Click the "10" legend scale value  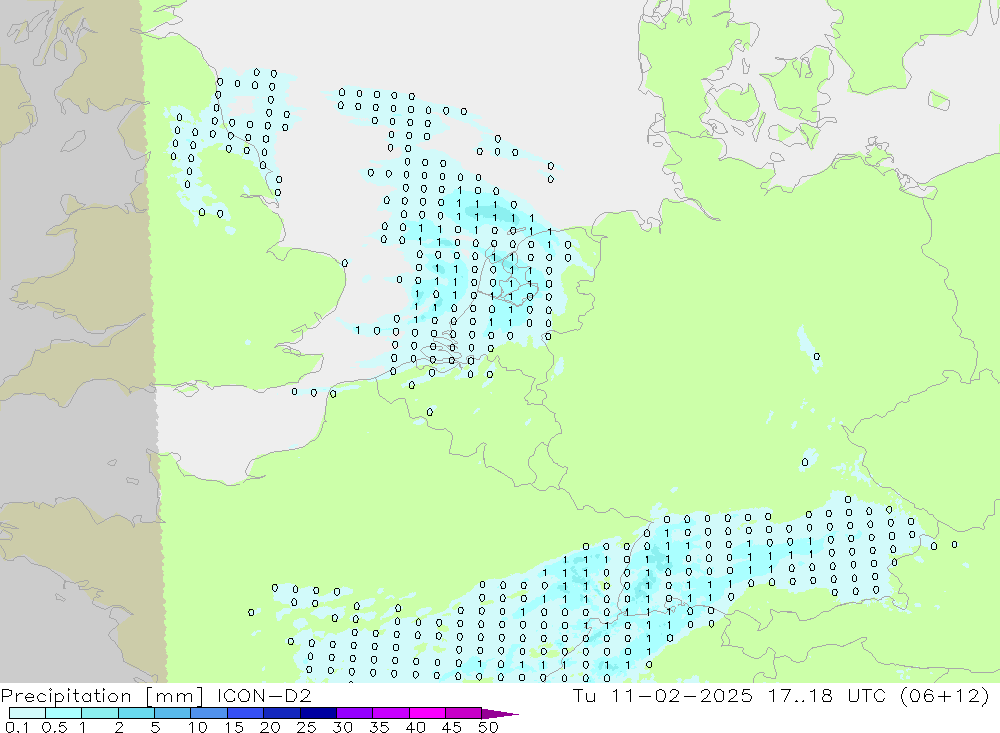click(198, 727)
